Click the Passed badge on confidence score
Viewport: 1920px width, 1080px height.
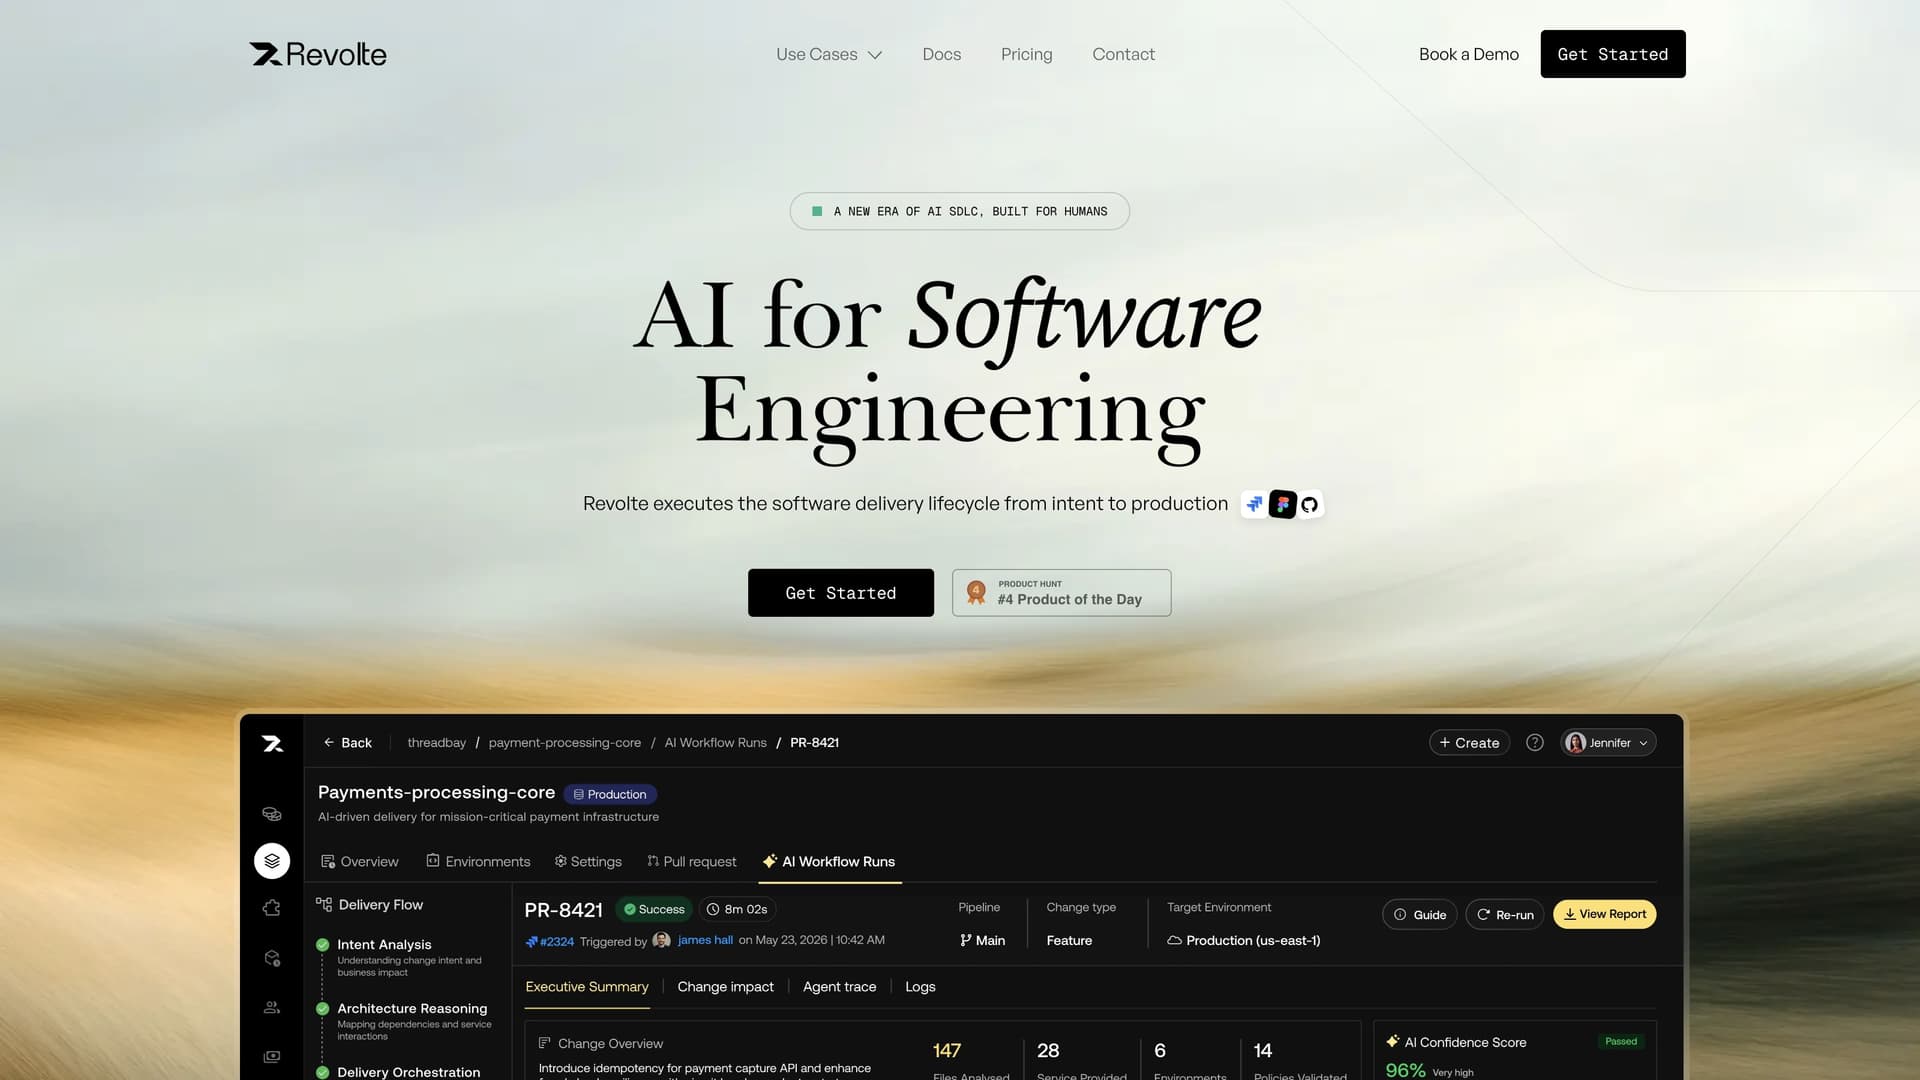click(1620, 1041)
